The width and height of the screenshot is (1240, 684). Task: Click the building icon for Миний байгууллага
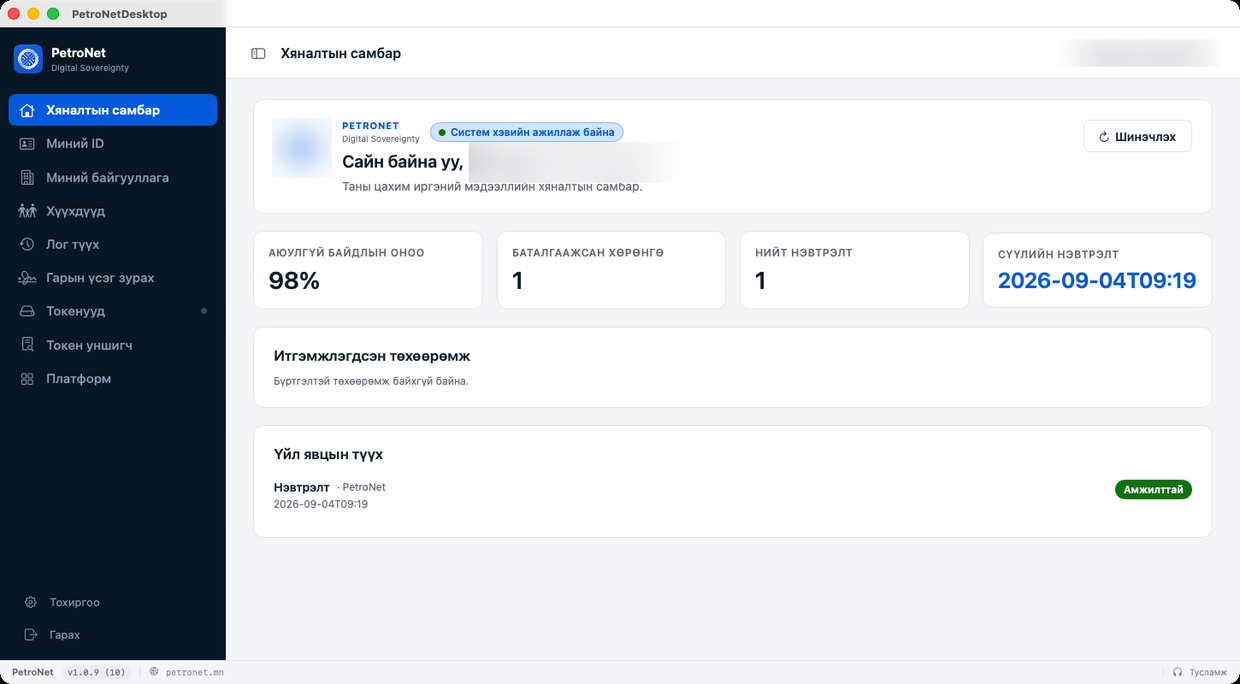(x=28, y=178)
